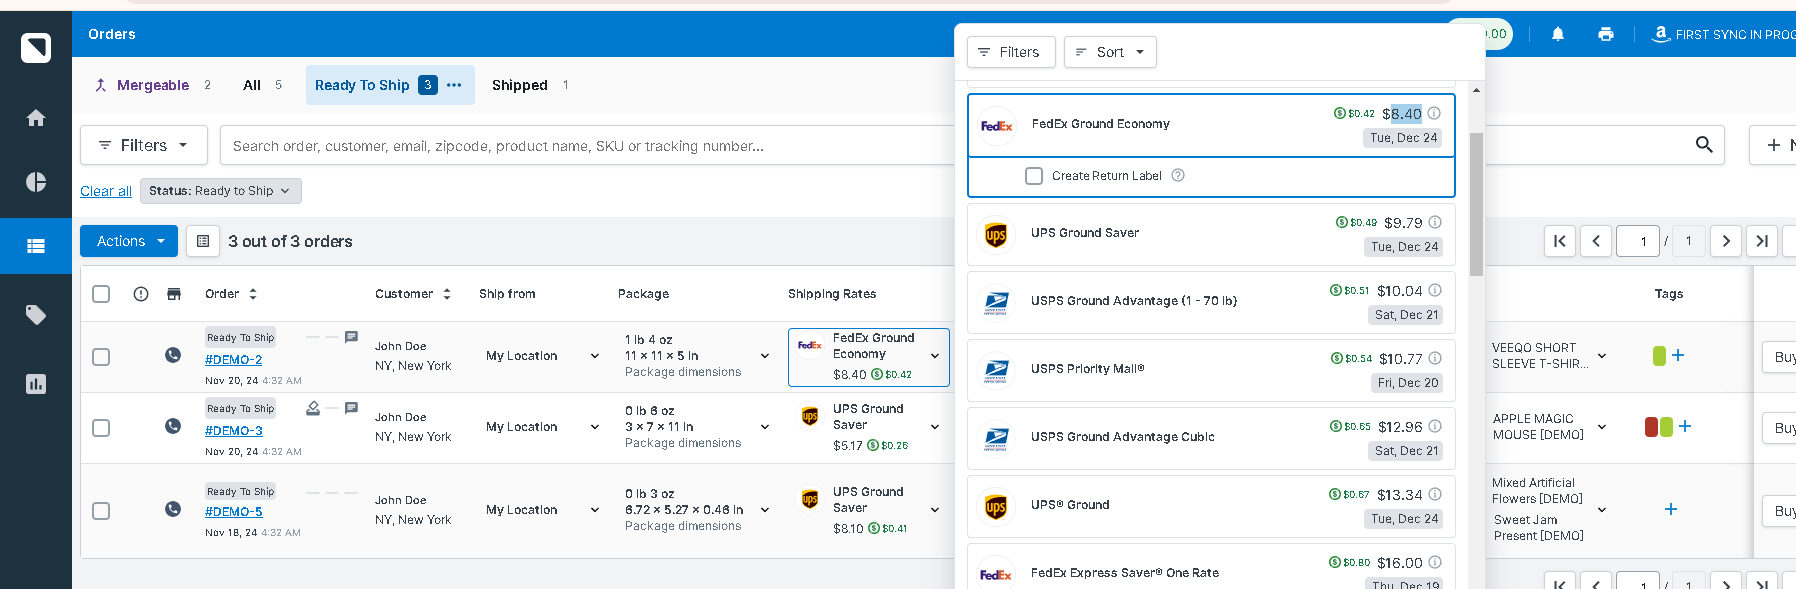Open Sort dropdown in rates panel
This screenshot has height=589, width=1796.
pos(1110,52)
